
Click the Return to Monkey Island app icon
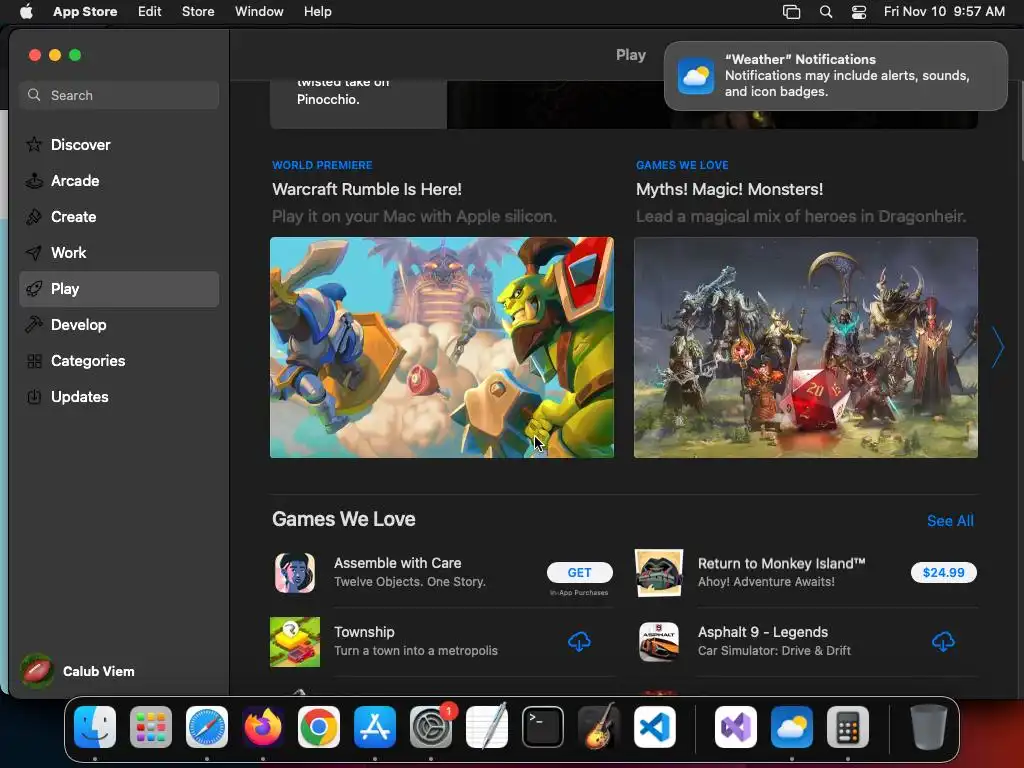tap(659, 573)
